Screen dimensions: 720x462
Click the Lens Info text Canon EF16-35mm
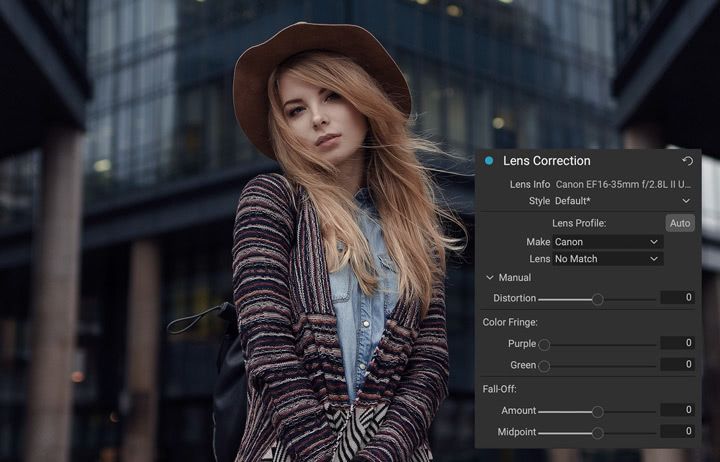[623, 184]
